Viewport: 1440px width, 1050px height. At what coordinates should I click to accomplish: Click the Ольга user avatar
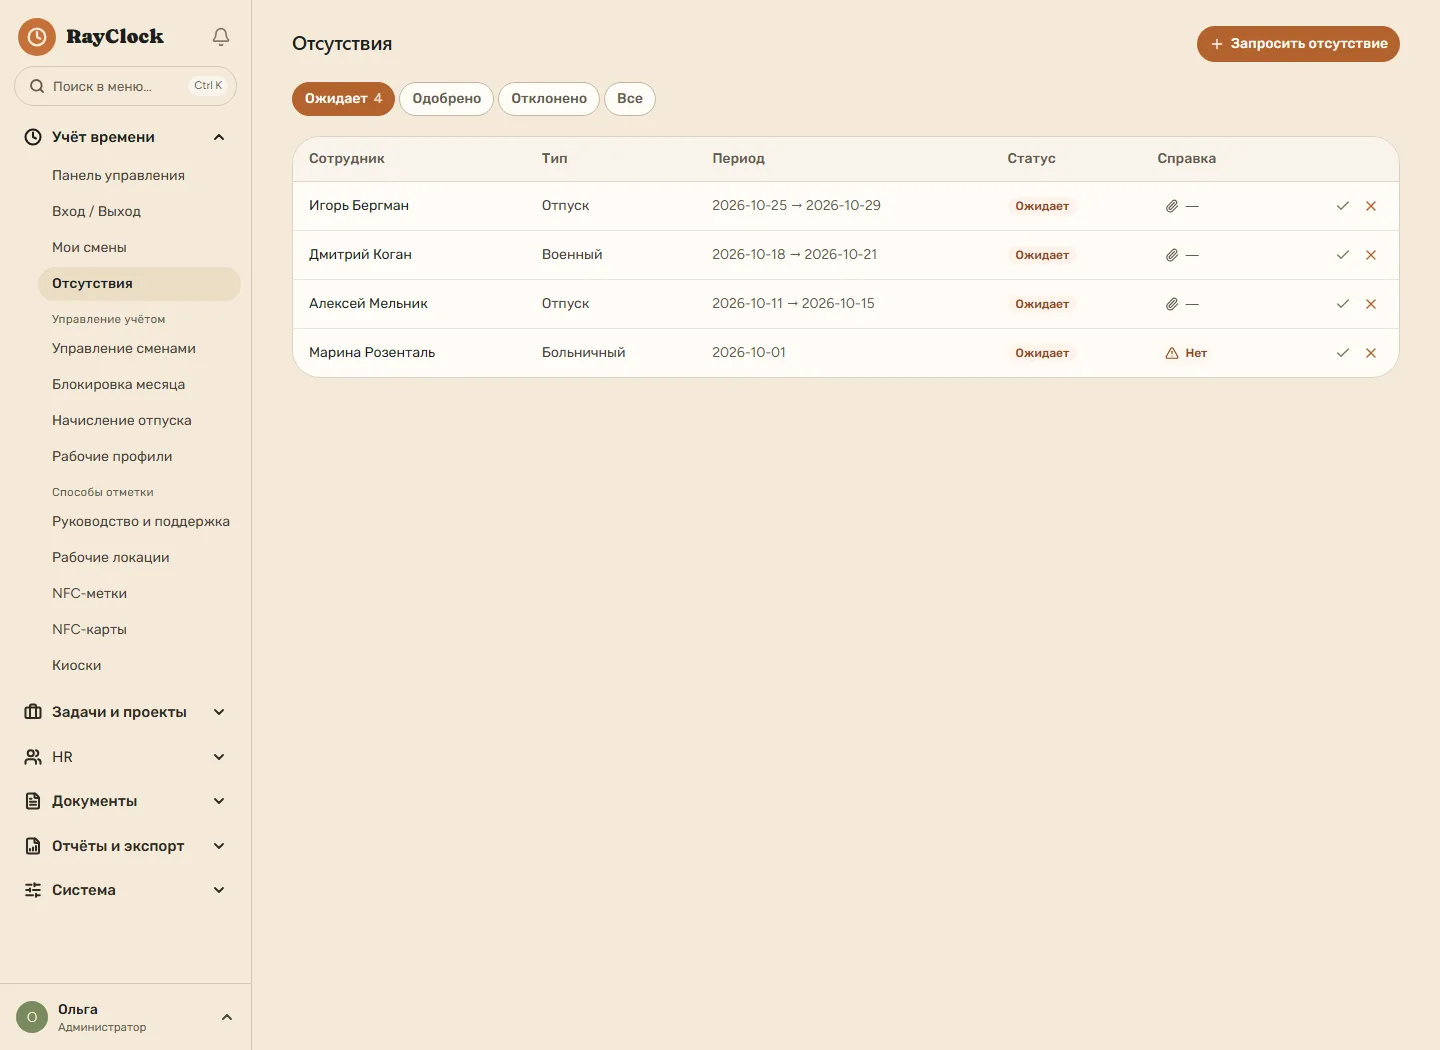(32, 1017)
